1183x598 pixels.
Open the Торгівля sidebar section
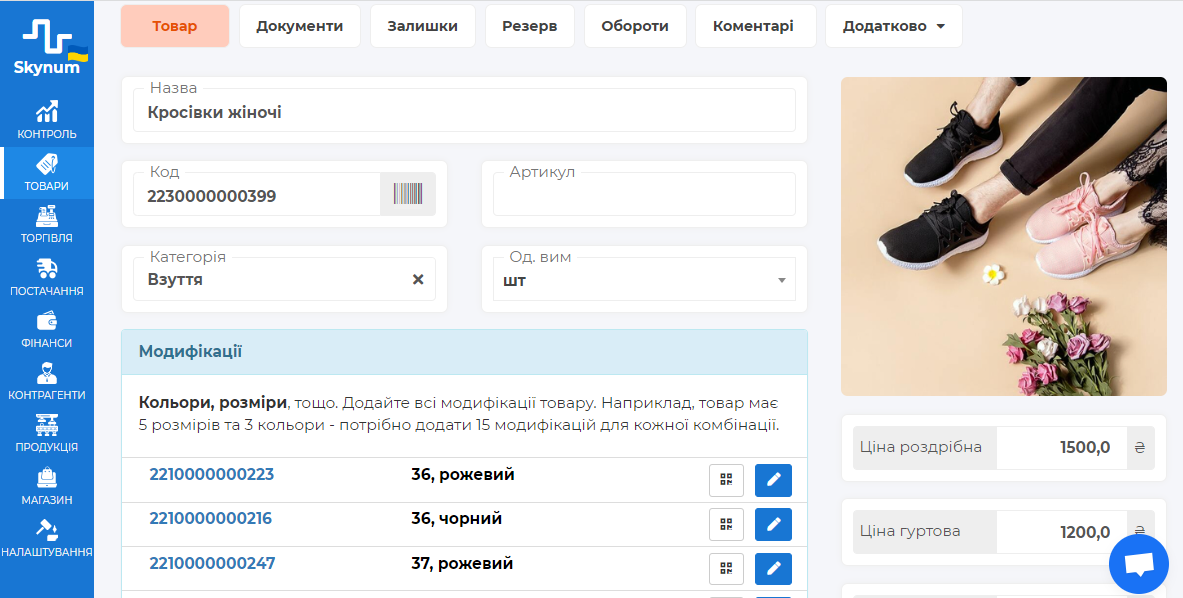[x=47, y=225]
